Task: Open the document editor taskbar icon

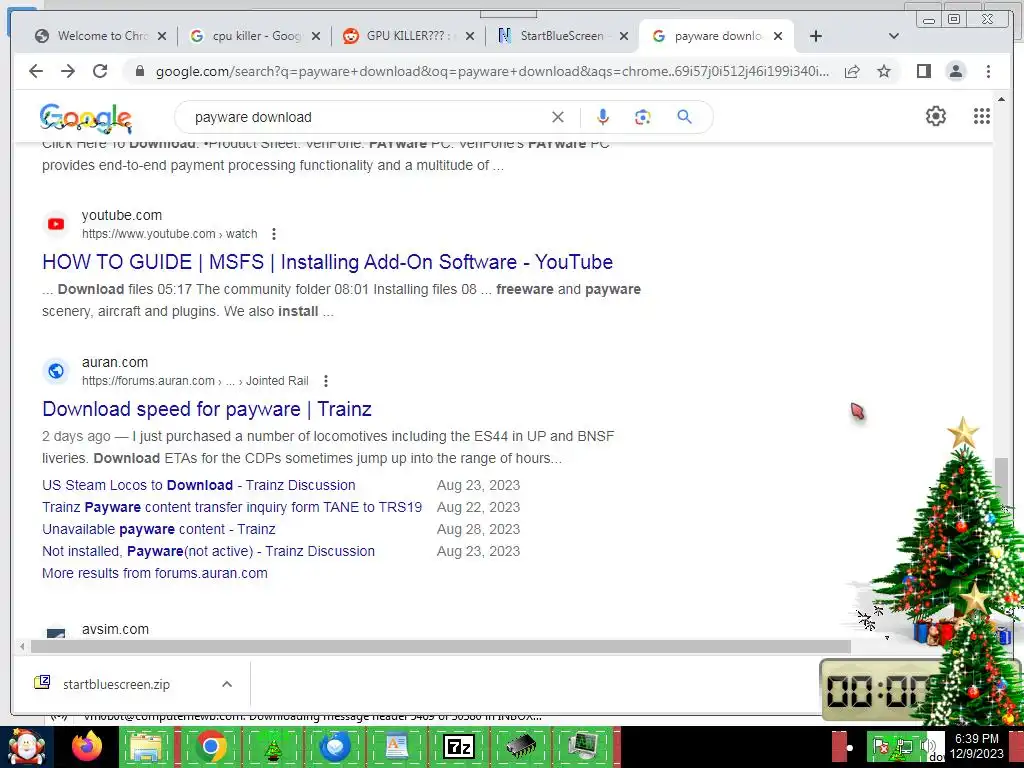Action: (397, 746)
